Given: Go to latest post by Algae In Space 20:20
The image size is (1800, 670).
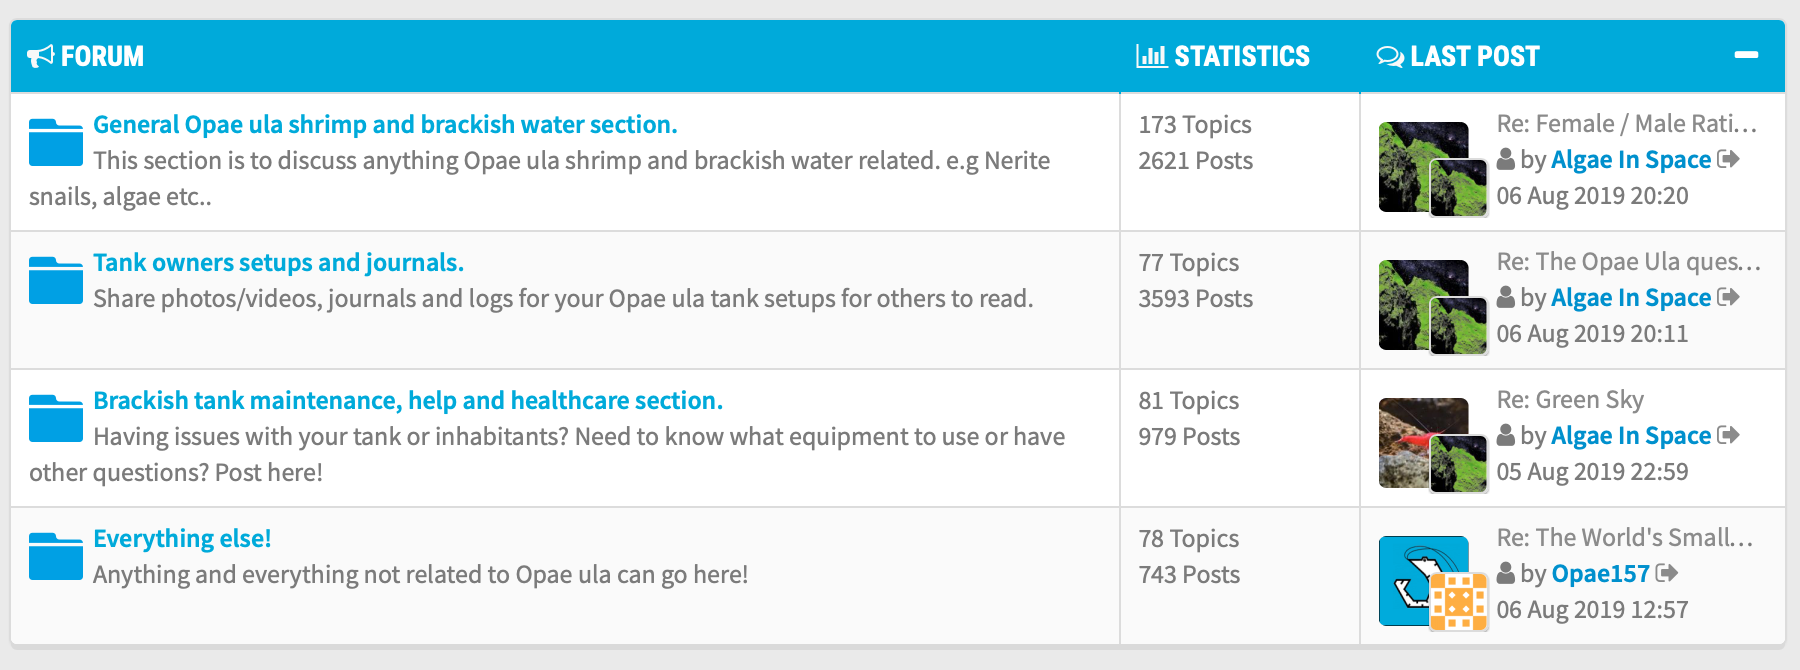Looking at the screenshot, I should (x=1728, y=159).
